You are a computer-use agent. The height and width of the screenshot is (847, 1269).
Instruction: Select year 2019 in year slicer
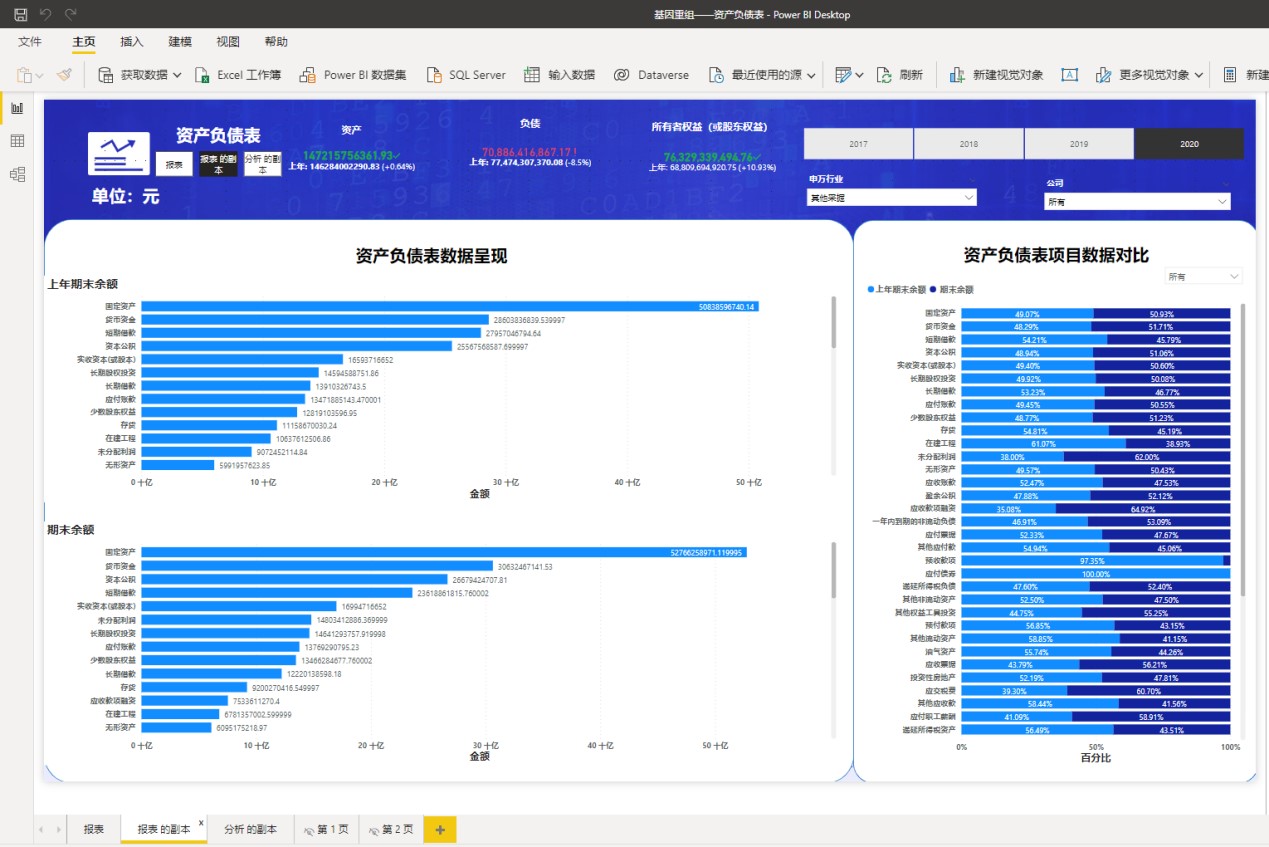pos(1078,144)
